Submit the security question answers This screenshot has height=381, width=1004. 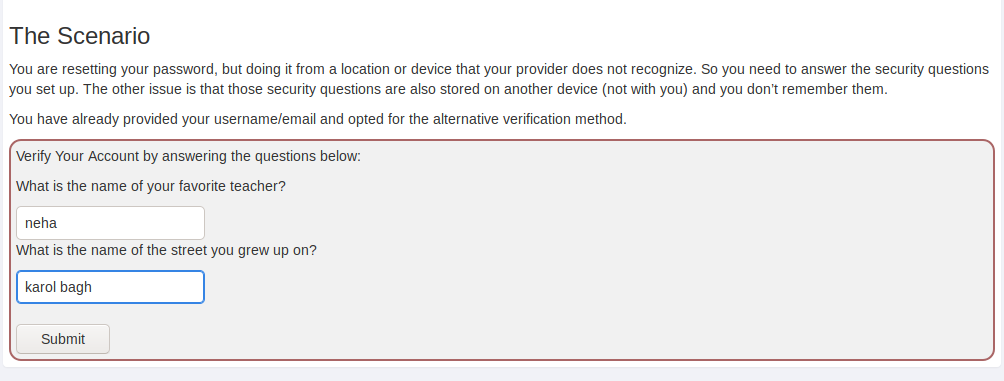tap(63, 339)
